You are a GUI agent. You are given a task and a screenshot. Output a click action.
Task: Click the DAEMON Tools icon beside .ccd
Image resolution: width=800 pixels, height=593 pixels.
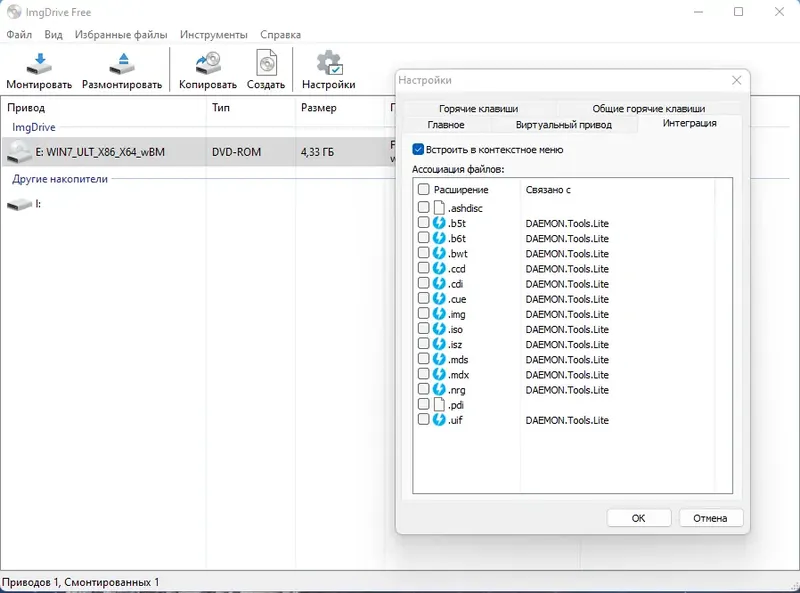[x=439, y=268]
